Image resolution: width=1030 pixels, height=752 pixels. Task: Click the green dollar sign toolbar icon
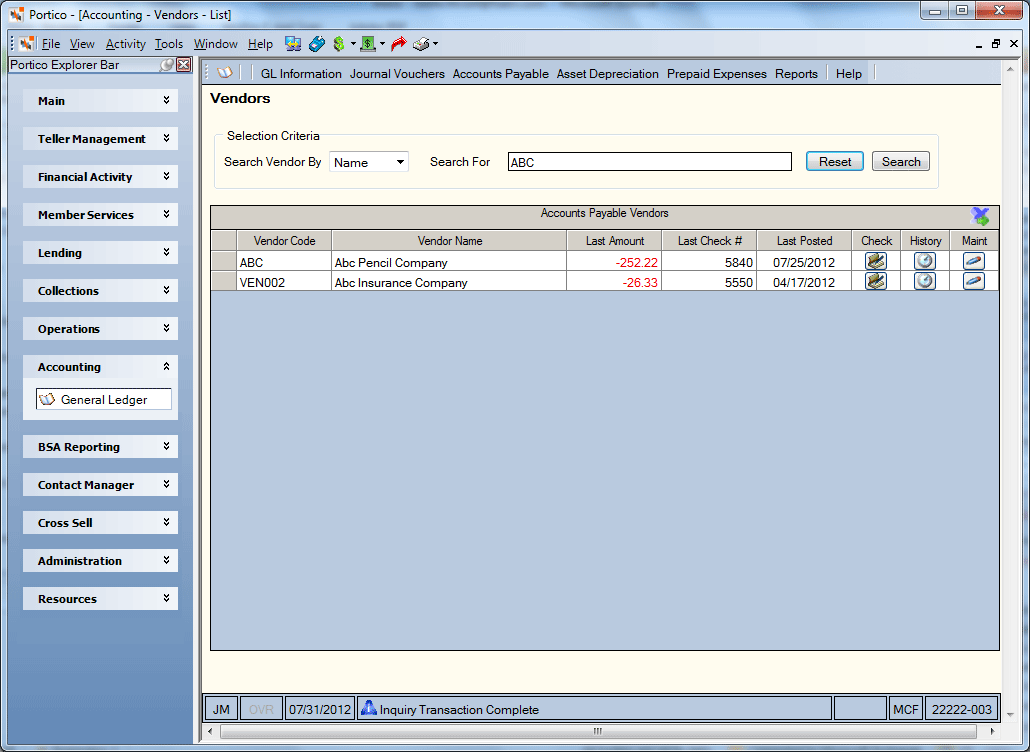[339, 44]
